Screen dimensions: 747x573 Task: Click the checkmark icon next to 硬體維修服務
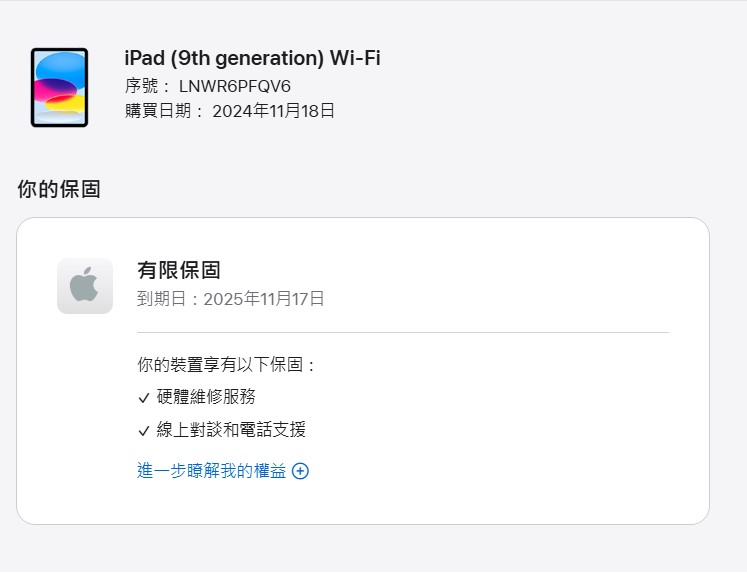click(144, 398)
